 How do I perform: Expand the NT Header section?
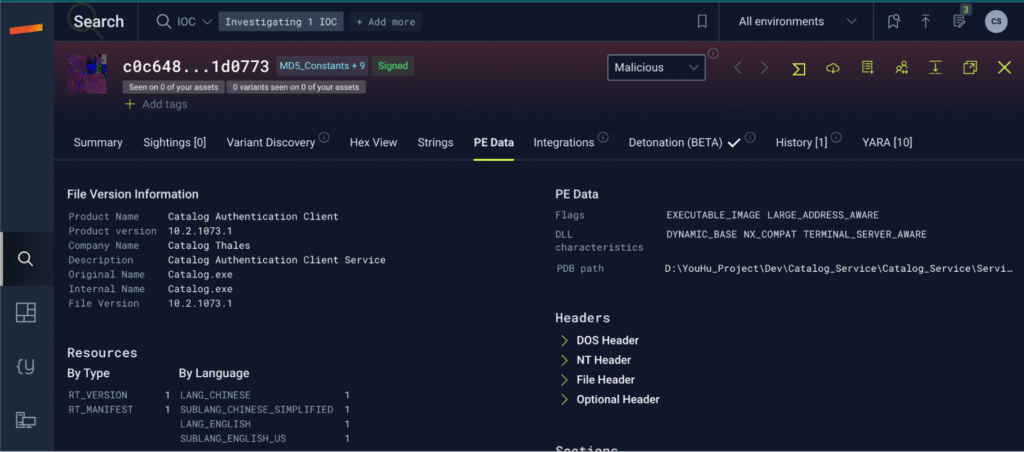[602, 360]
